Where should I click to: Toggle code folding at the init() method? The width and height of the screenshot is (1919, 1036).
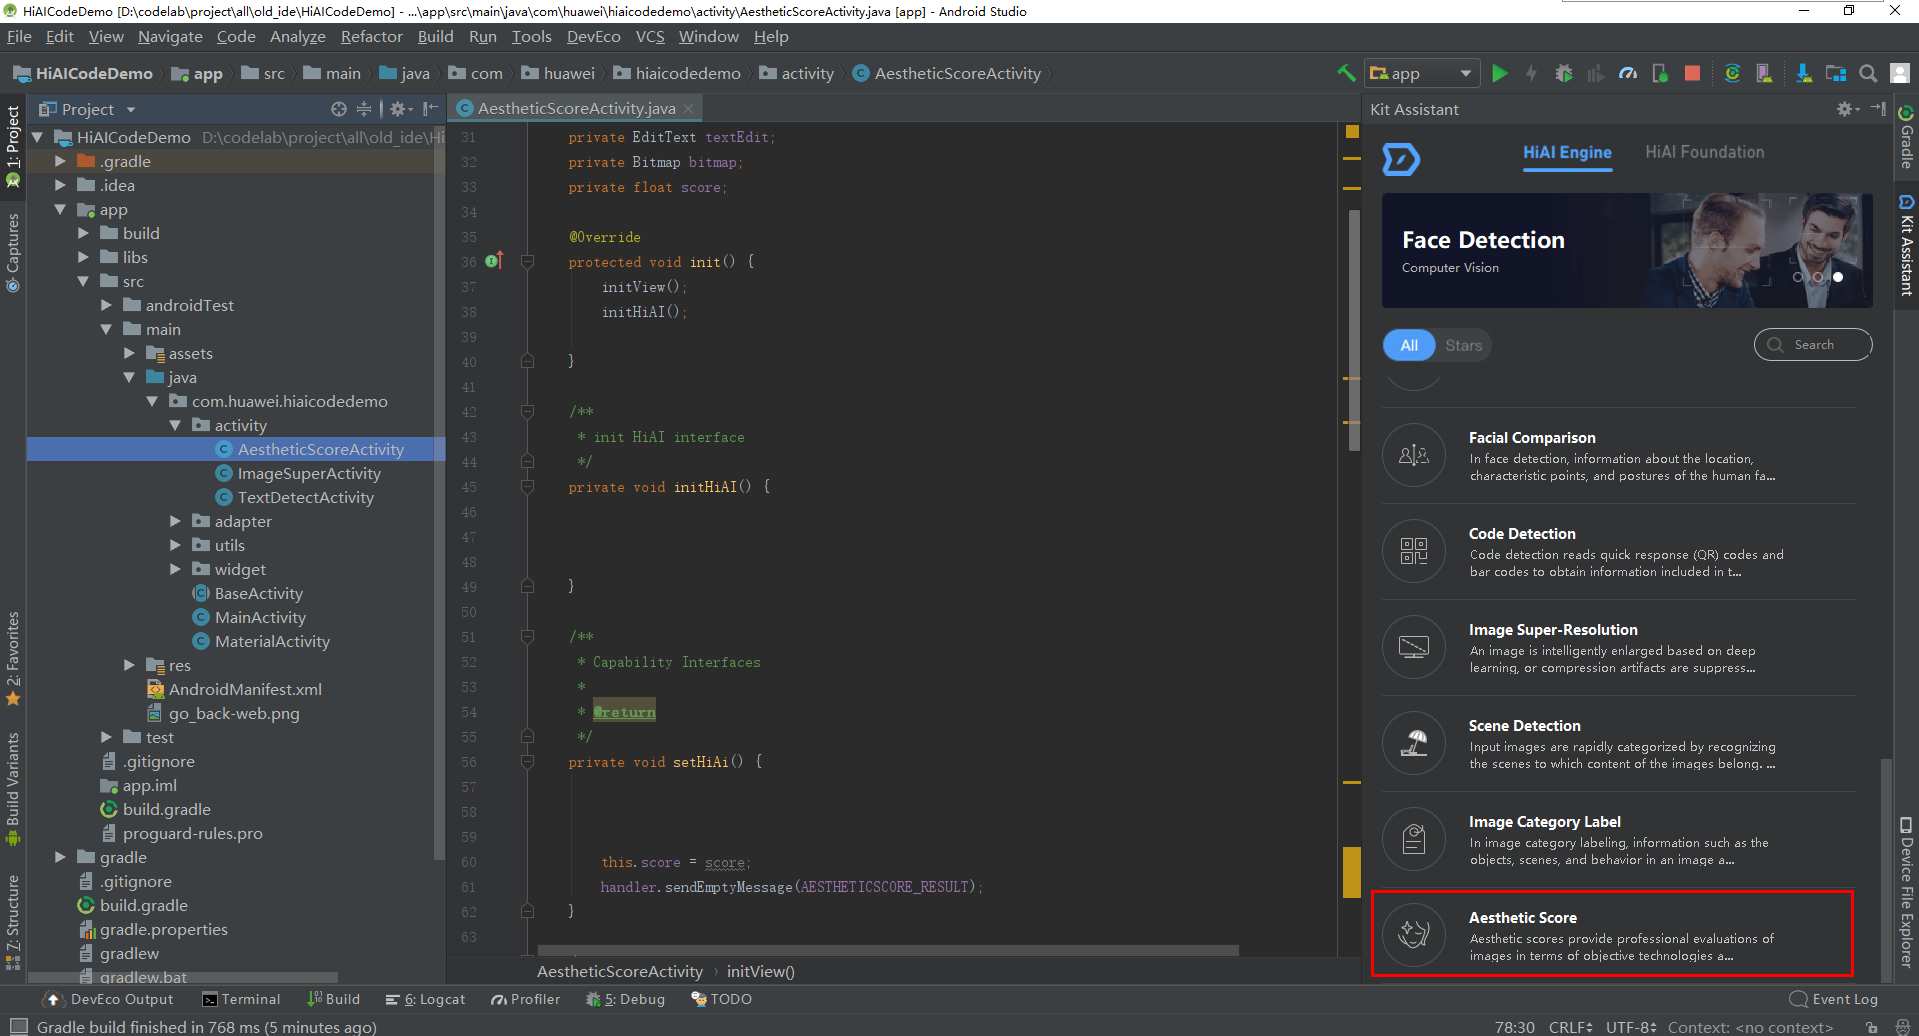pyautogui.click(x=527, y=262)
